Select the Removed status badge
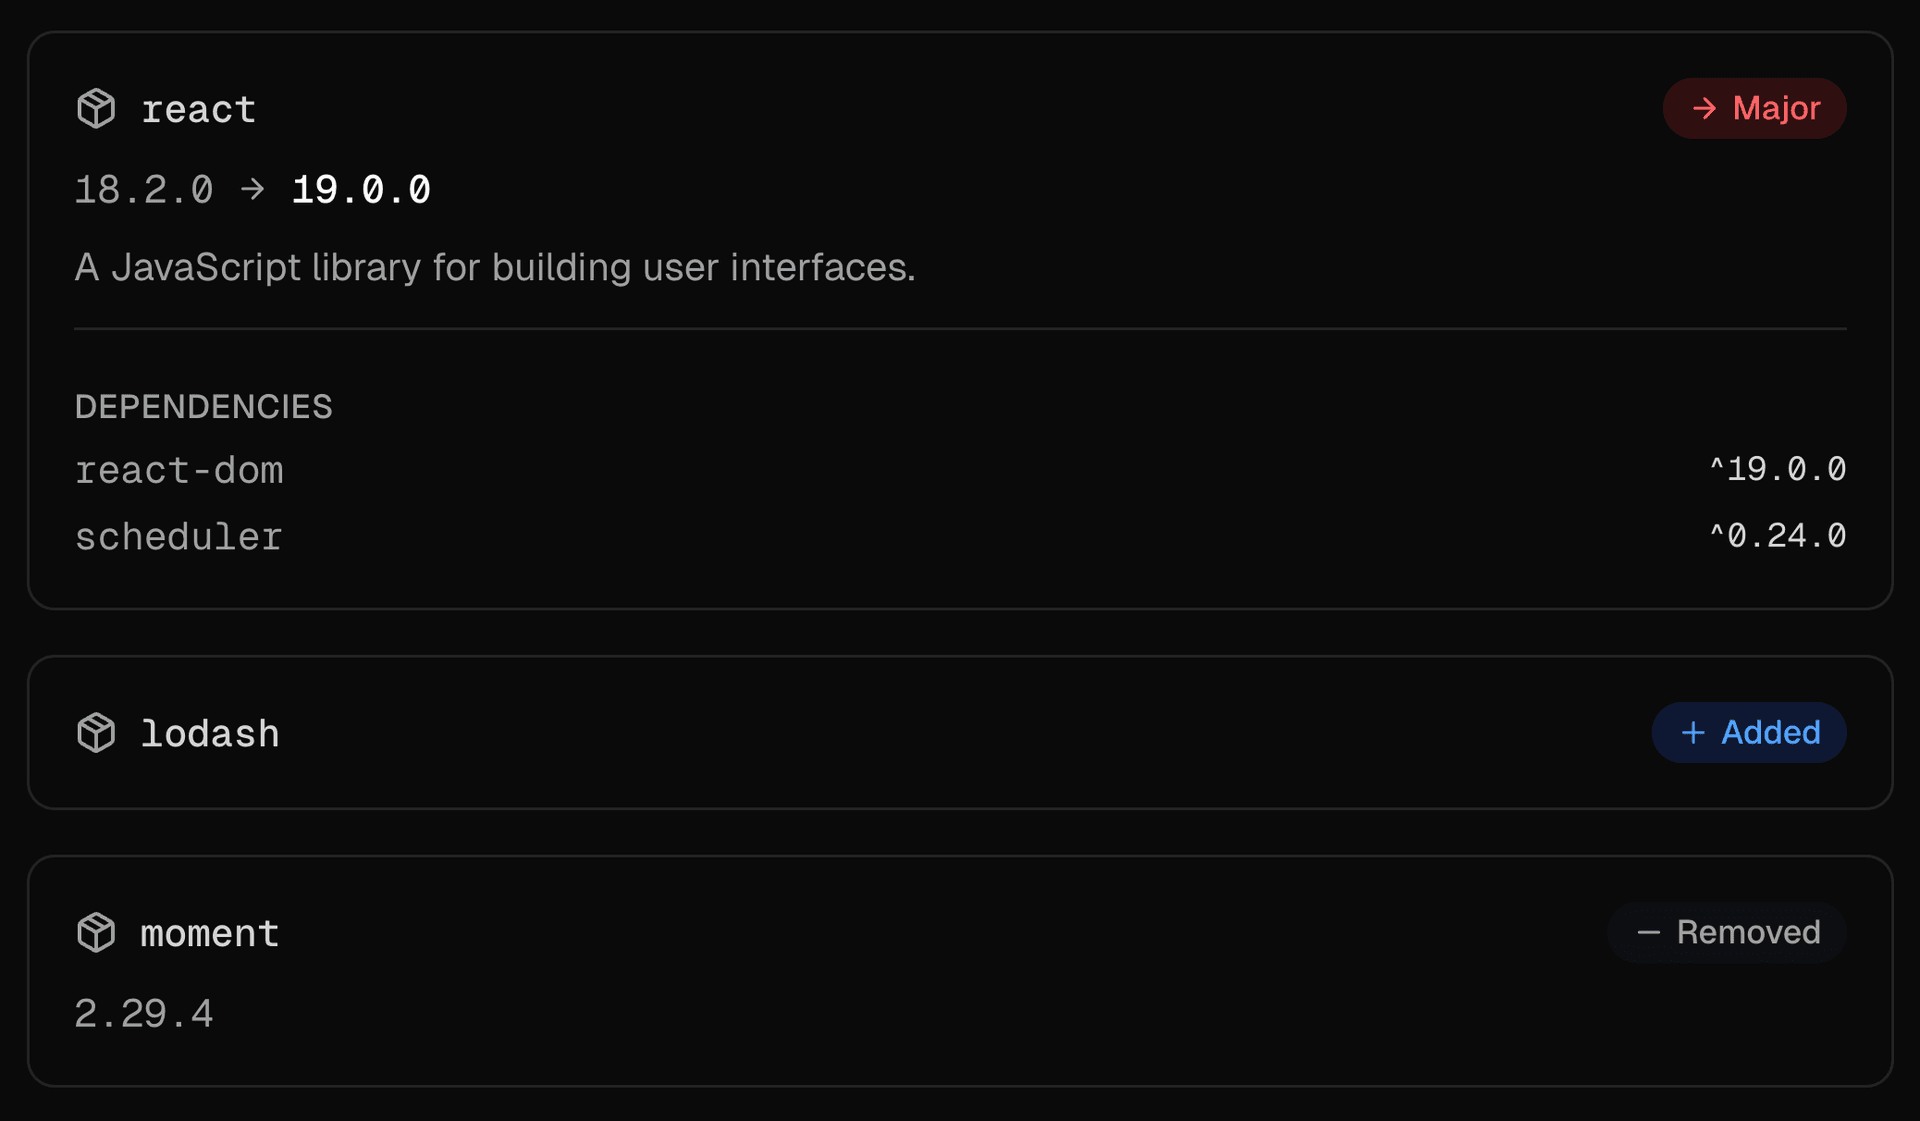 1726,933
